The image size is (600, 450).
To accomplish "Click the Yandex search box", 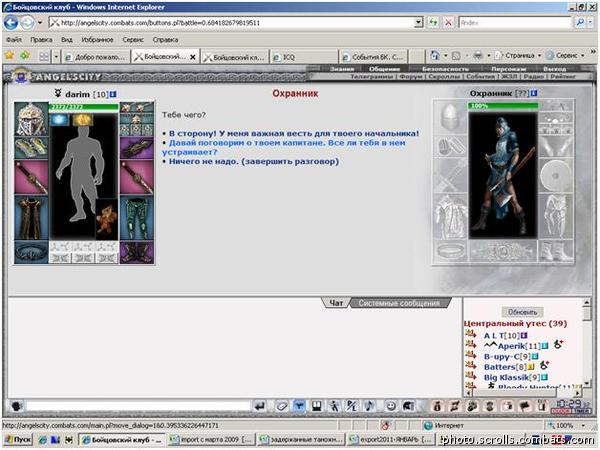I will [515, 23].
